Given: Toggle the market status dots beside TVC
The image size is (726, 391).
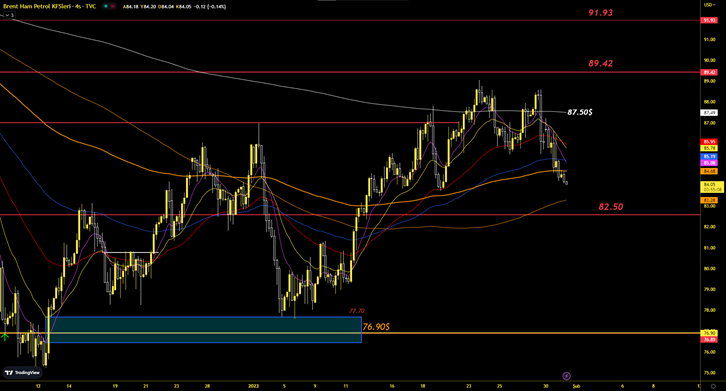Looking at the screenshot, I should 110,6.
